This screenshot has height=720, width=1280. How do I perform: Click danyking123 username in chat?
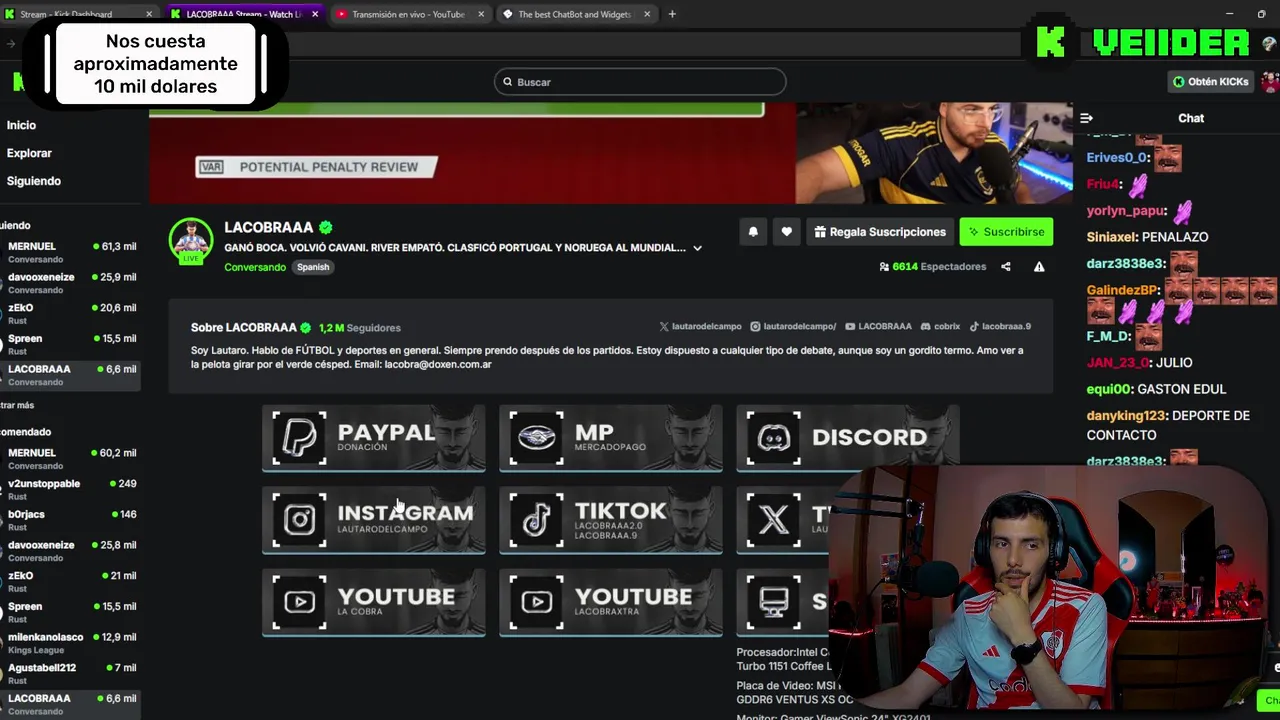(x=1127, y=416)
